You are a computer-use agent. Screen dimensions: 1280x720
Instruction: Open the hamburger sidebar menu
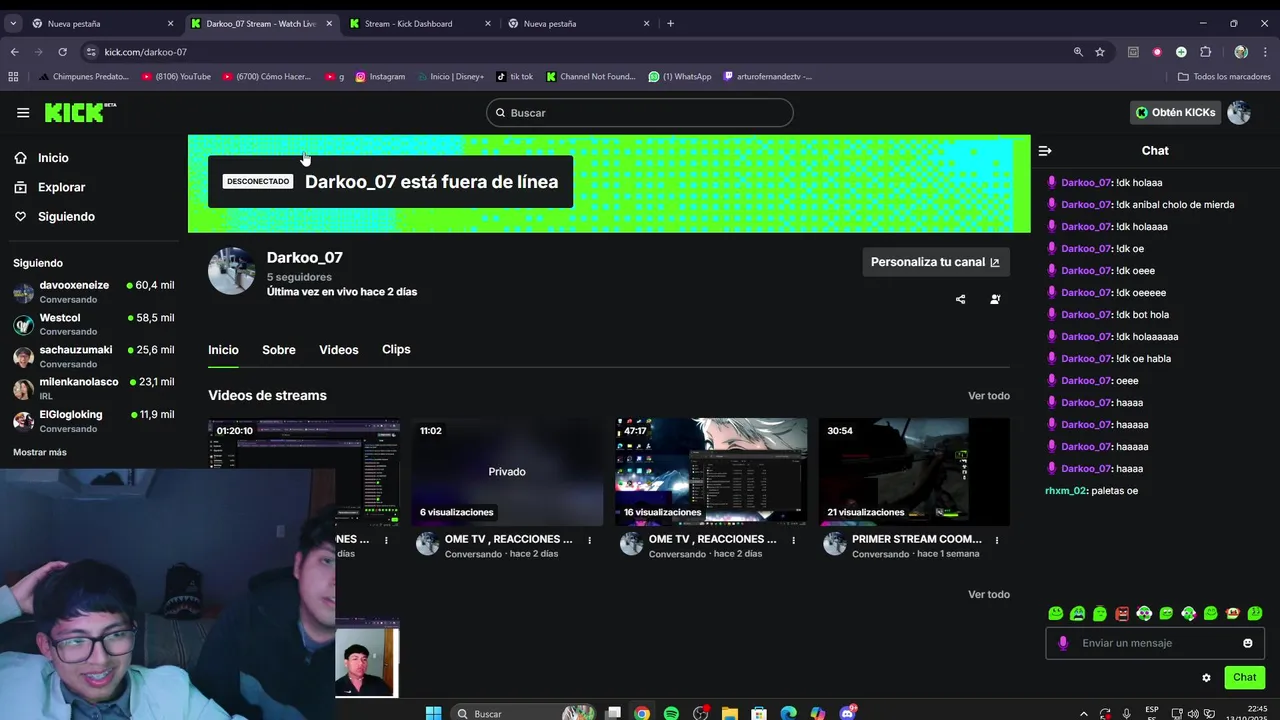click(23, 113)
